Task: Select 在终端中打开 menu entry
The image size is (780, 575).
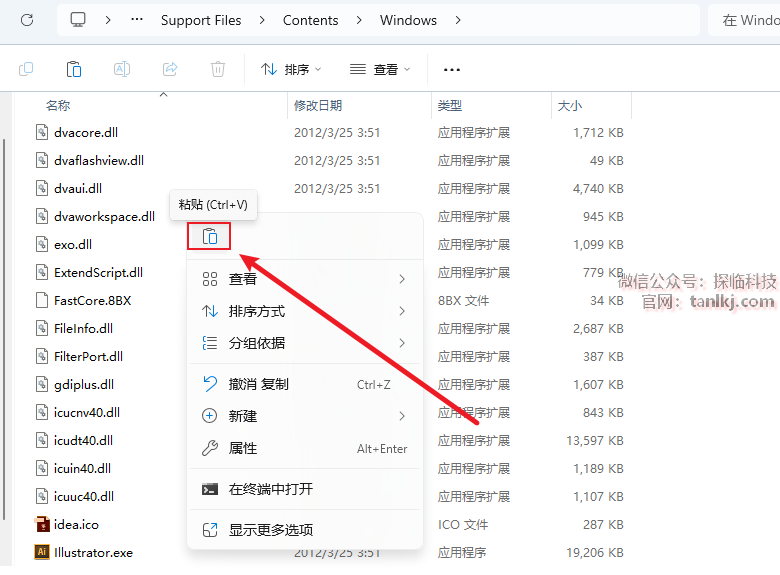Action: tap(270, 489)
